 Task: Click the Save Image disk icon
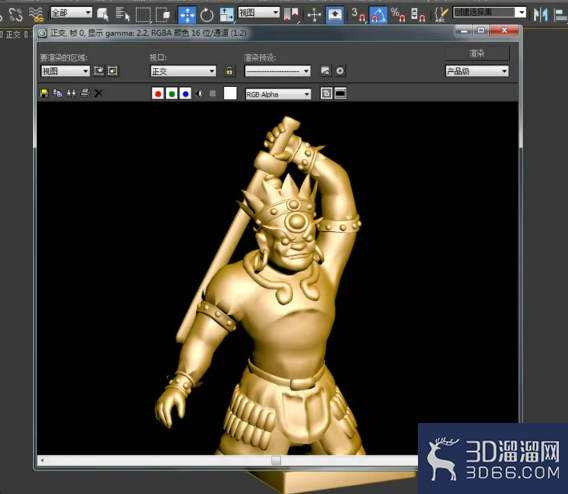[x=44, y=93]
